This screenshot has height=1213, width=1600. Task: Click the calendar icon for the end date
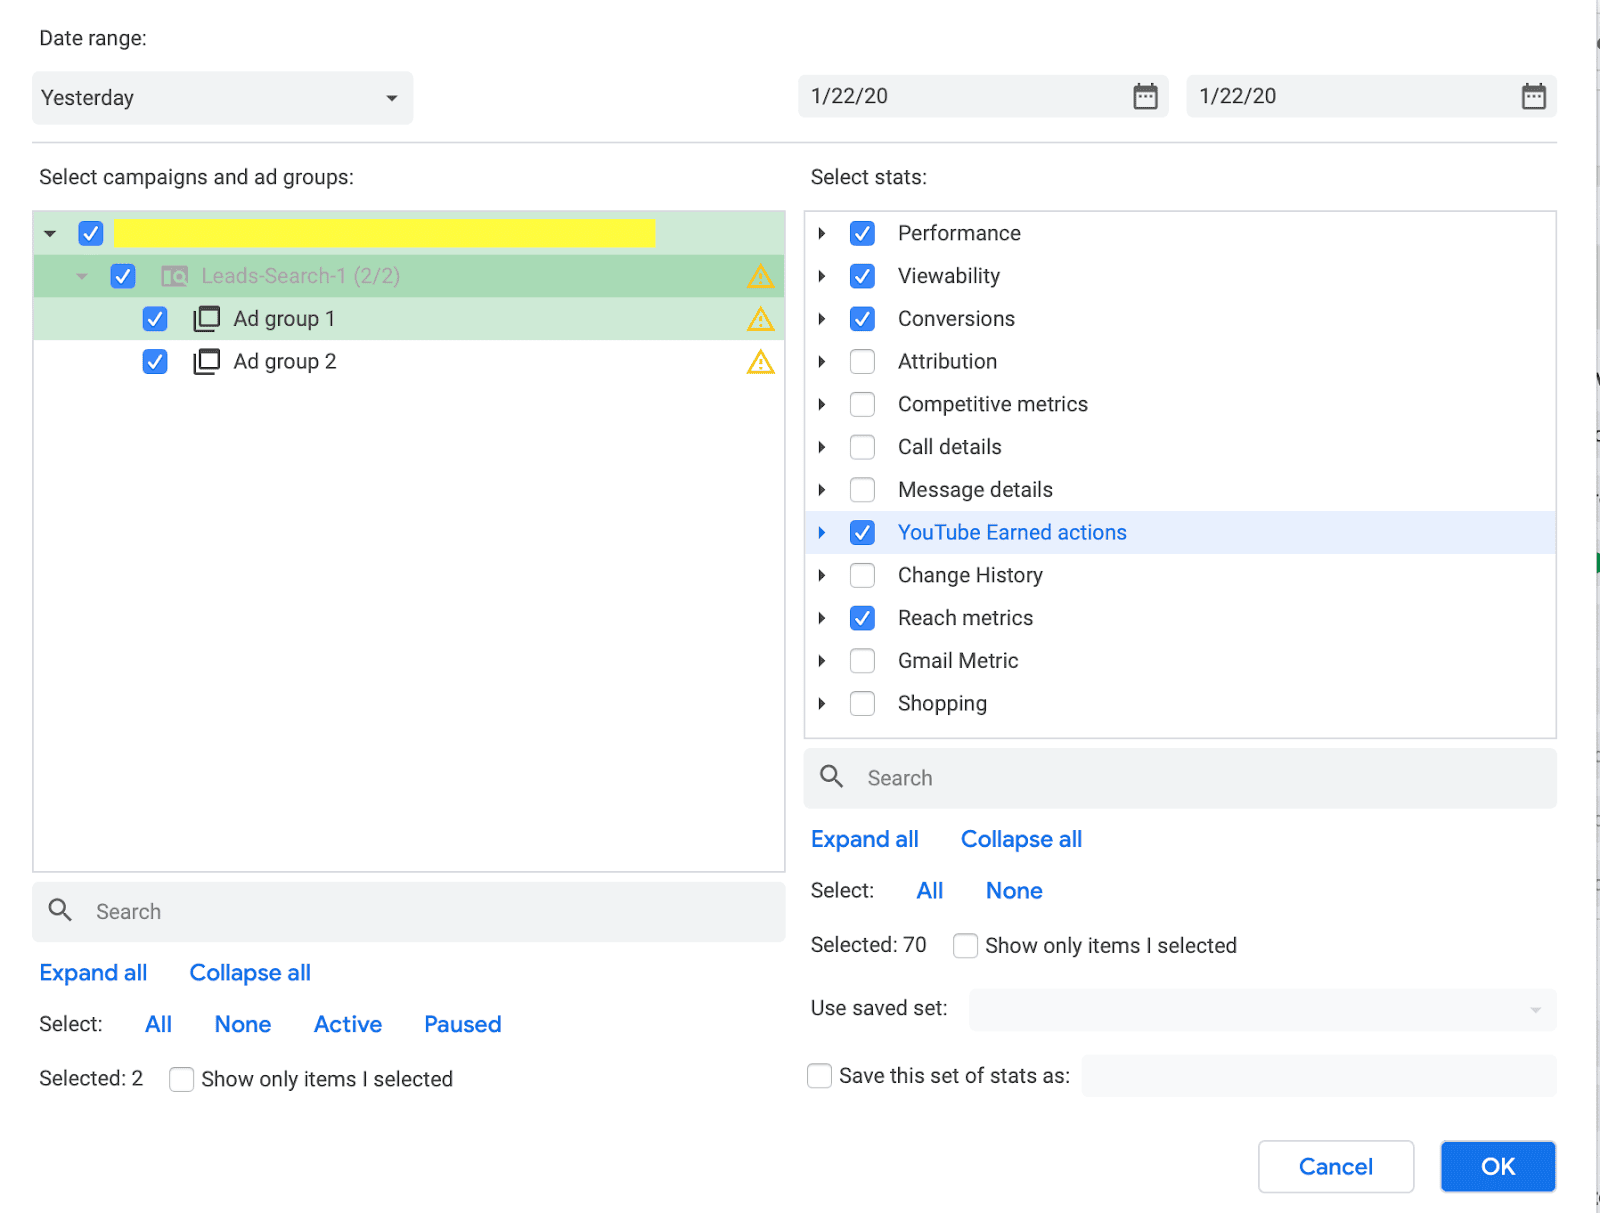1532,96
